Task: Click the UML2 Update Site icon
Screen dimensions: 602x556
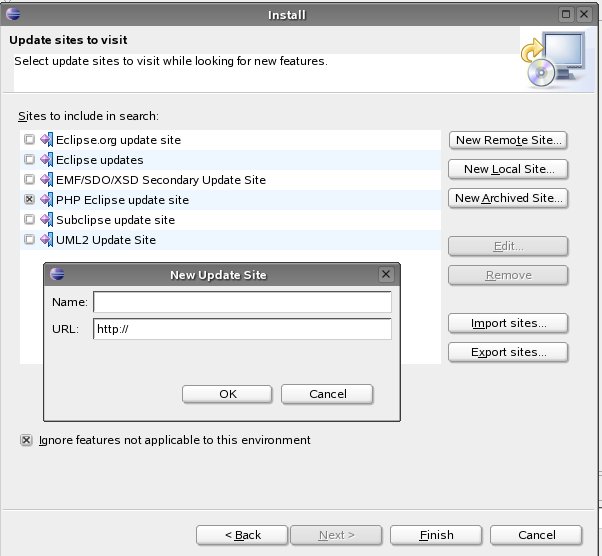Action: coord(46,240)
